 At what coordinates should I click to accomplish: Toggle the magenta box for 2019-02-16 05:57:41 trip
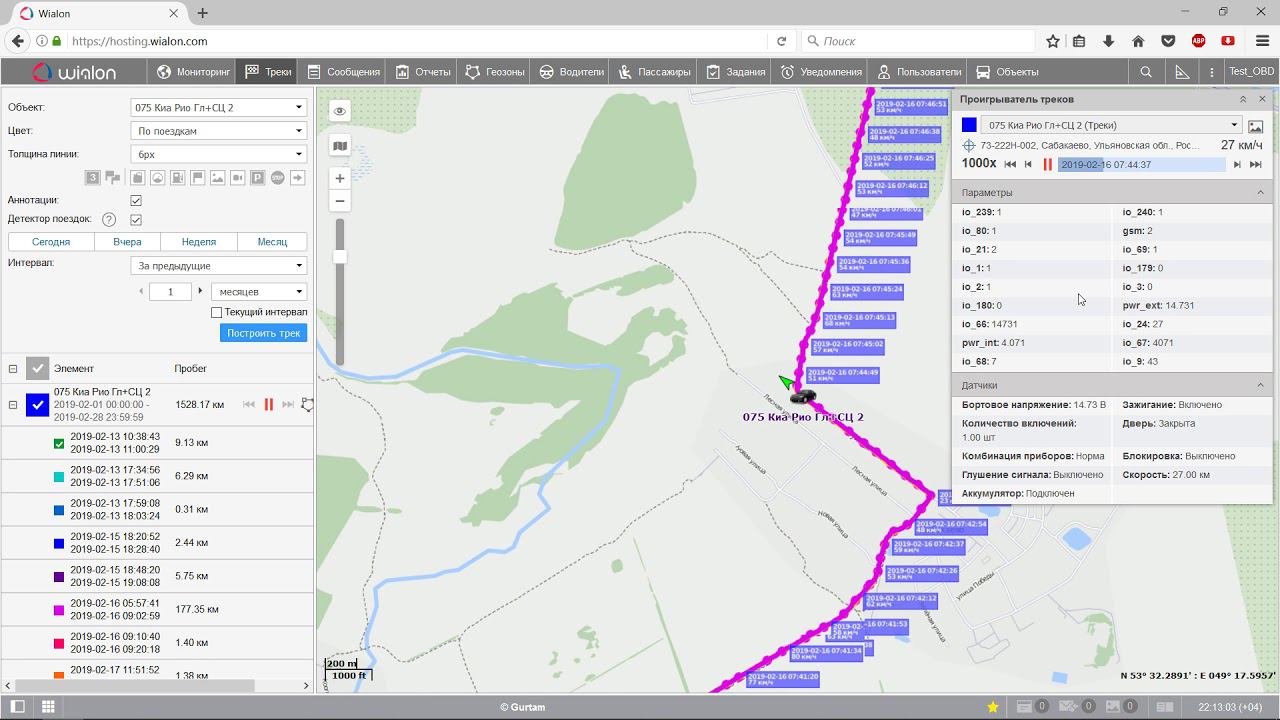[x=59, y=609]
